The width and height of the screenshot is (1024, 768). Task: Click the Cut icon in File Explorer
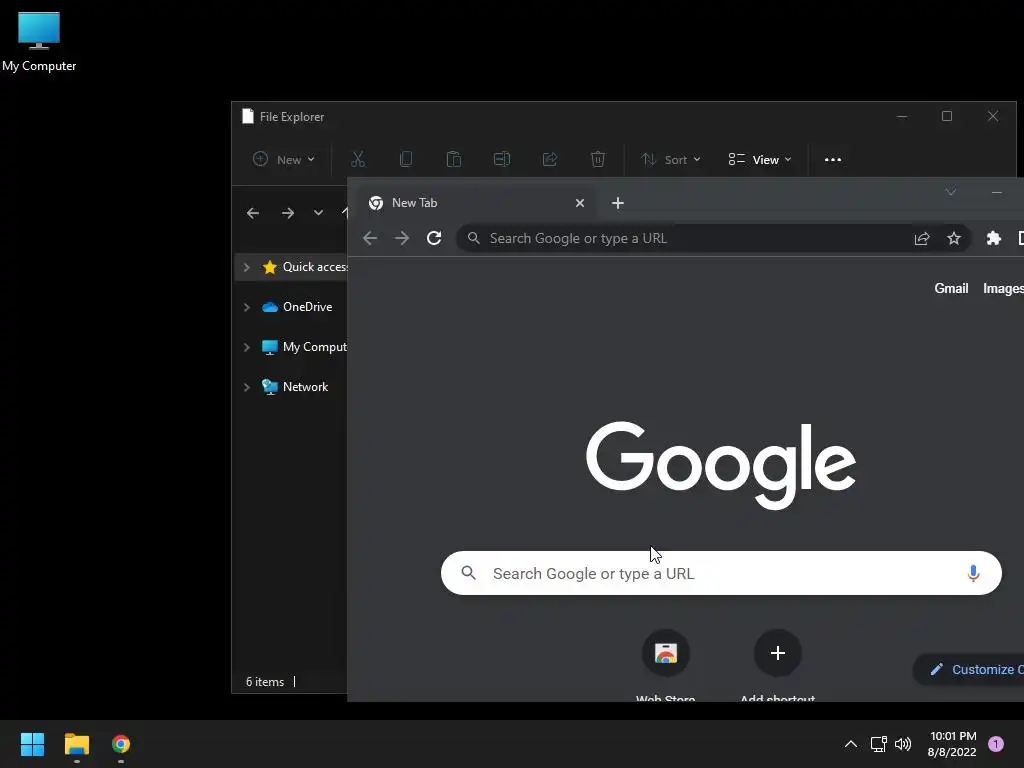(x=358, y=159)
